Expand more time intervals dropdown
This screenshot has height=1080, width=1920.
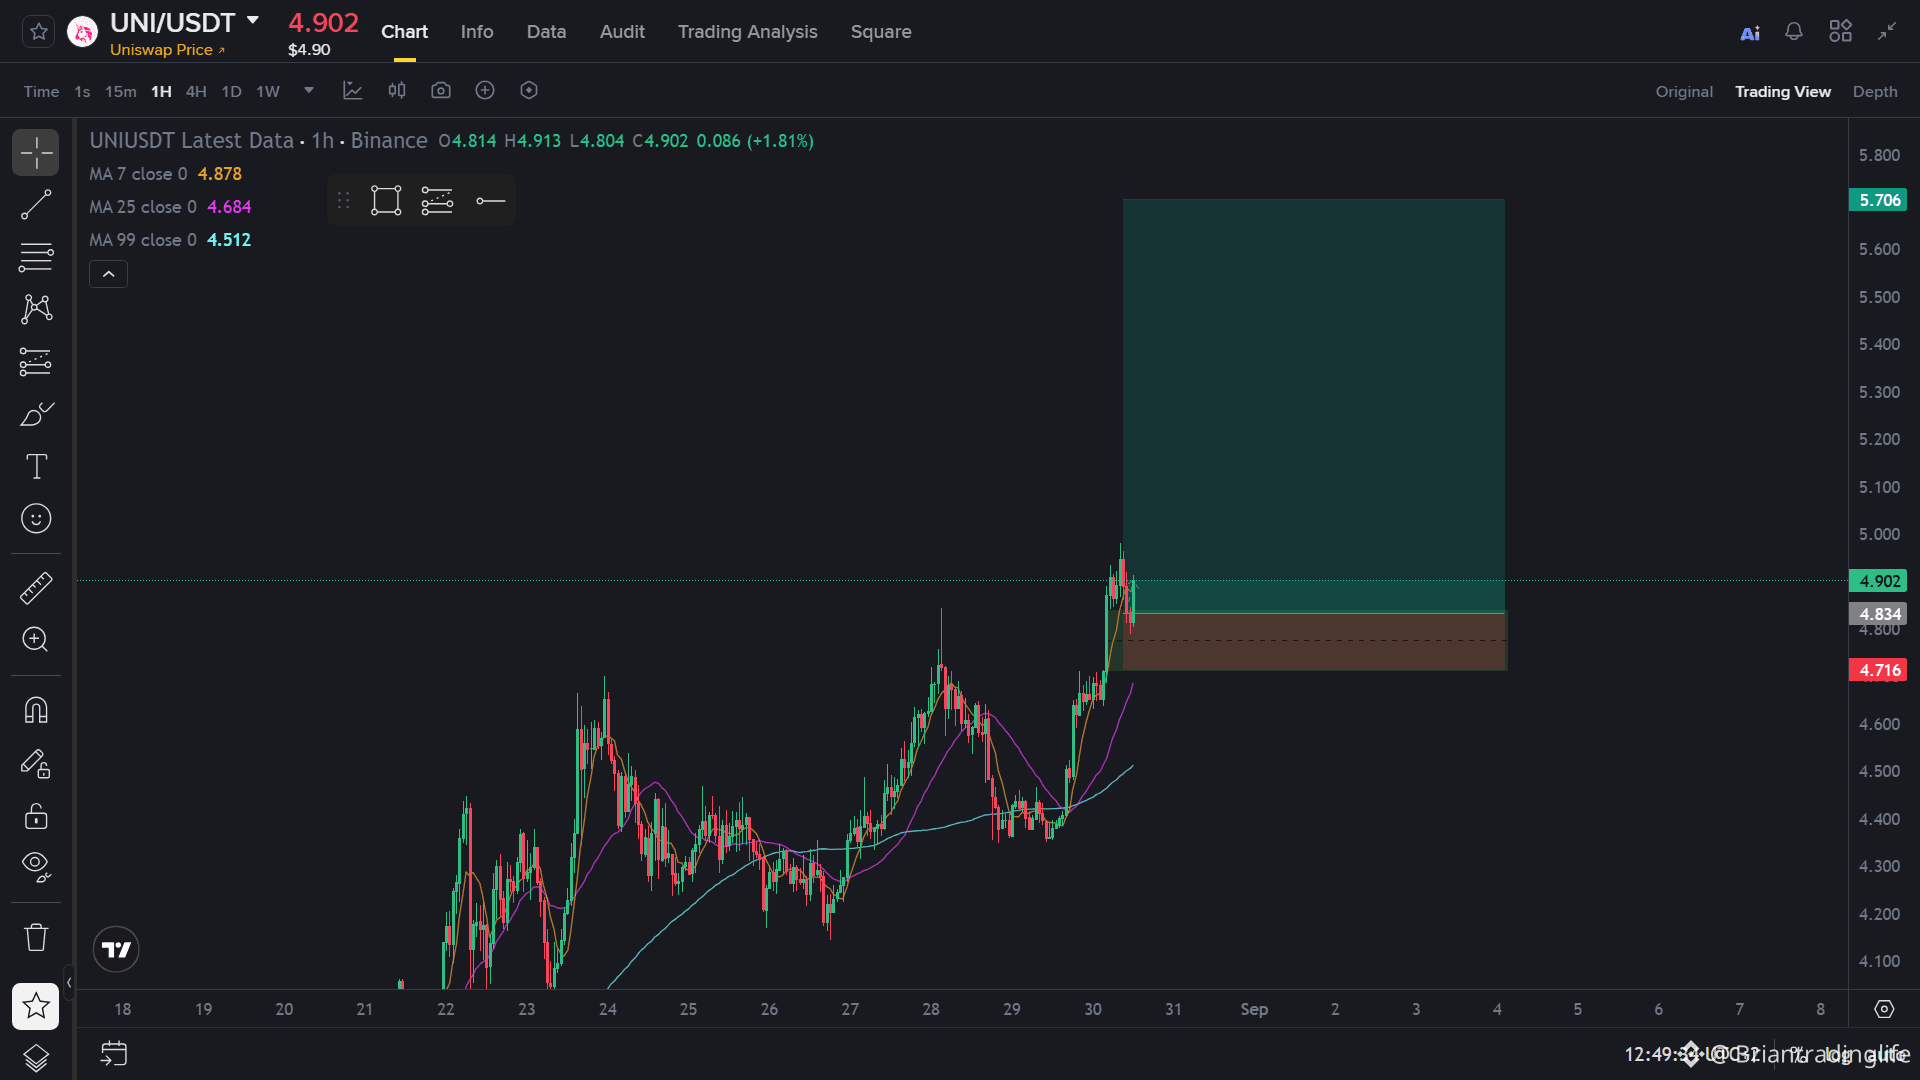(309, 90)
